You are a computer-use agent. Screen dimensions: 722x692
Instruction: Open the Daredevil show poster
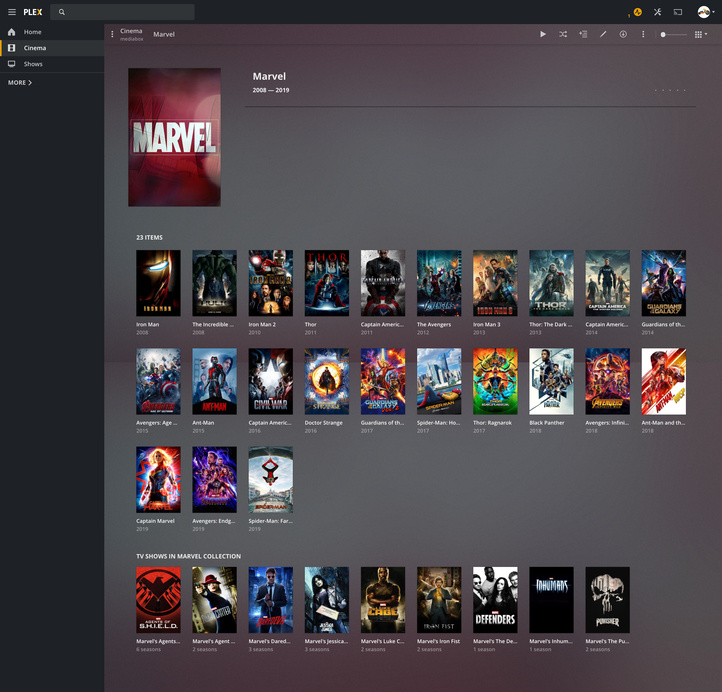[270, 599]
